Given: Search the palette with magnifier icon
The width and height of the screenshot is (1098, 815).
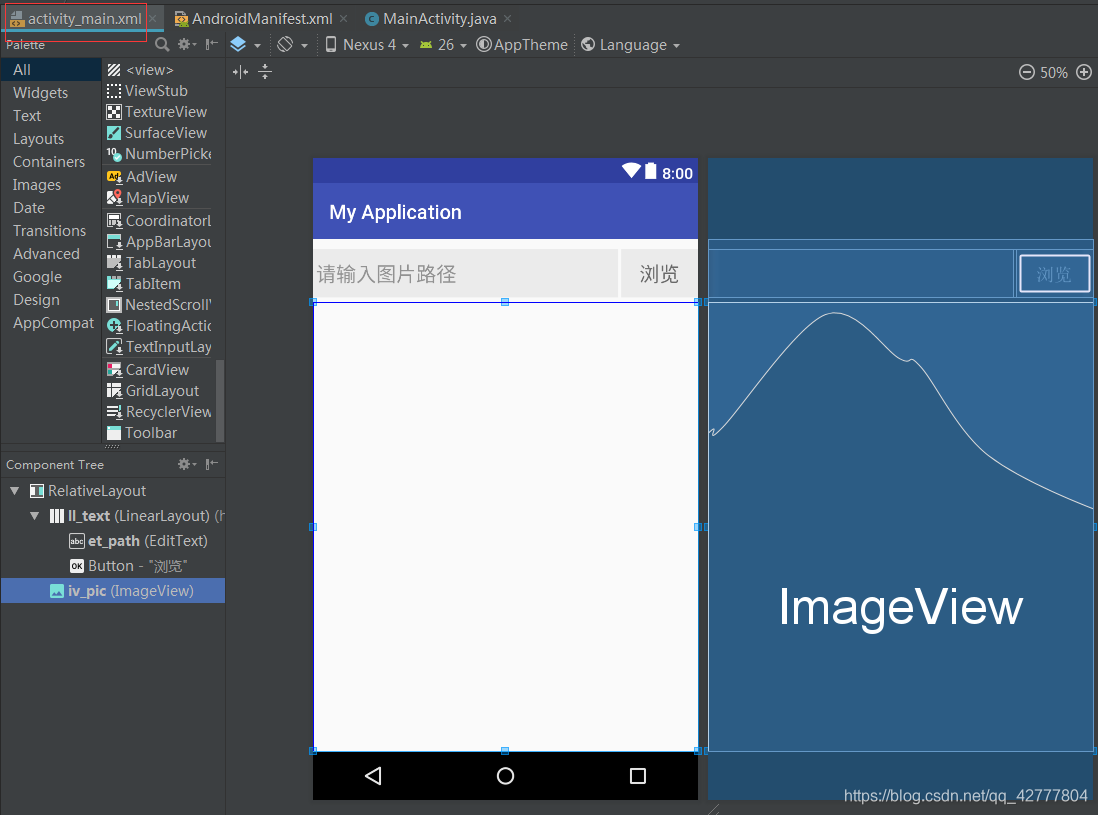Looking at the screenshot, I should [x=162, y=45].
